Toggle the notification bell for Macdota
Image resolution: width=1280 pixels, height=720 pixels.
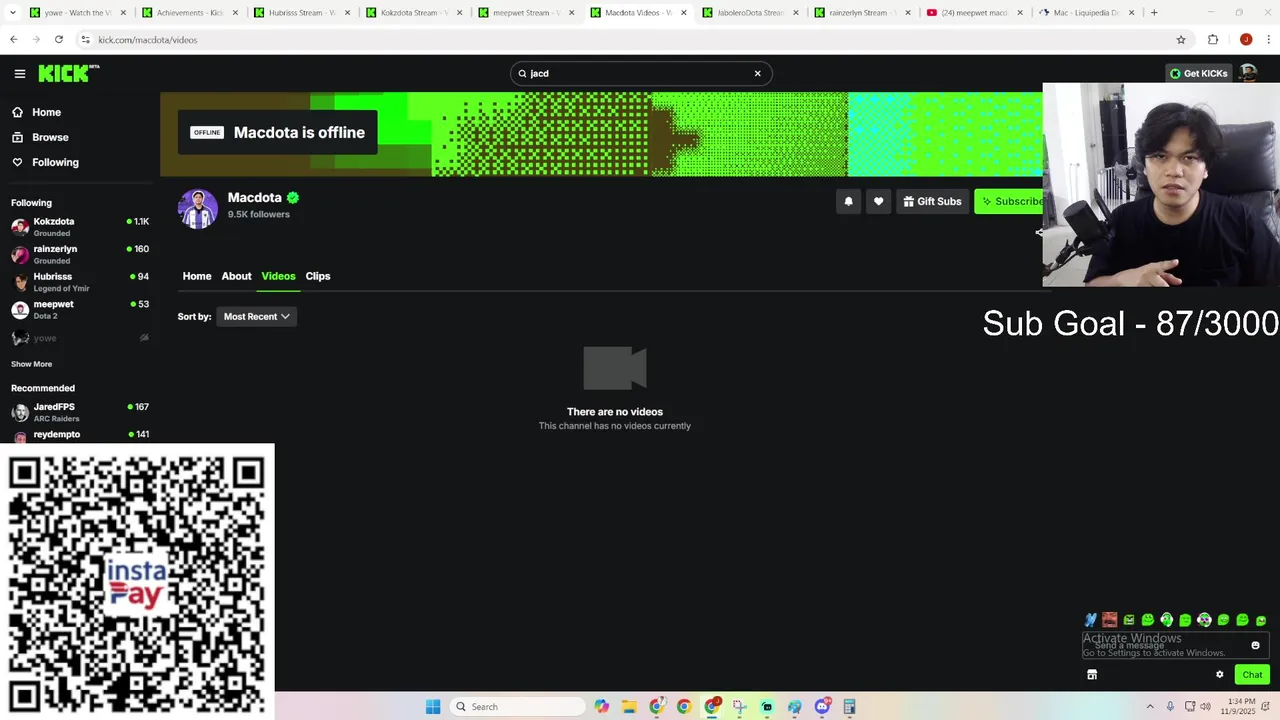848,201
